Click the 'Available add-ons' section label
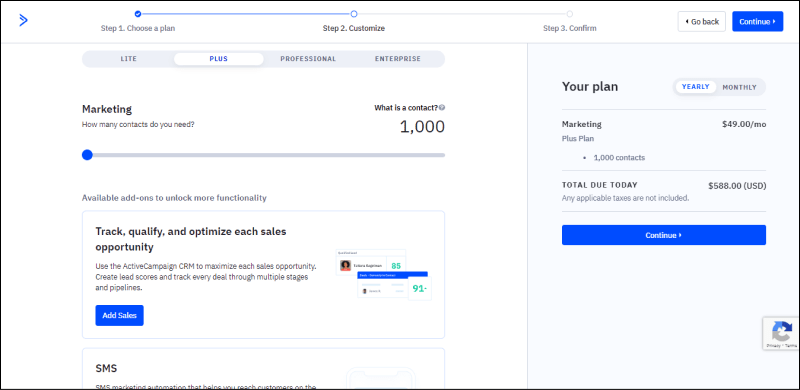The image size is (800, 390). click(x=174, y=198)
